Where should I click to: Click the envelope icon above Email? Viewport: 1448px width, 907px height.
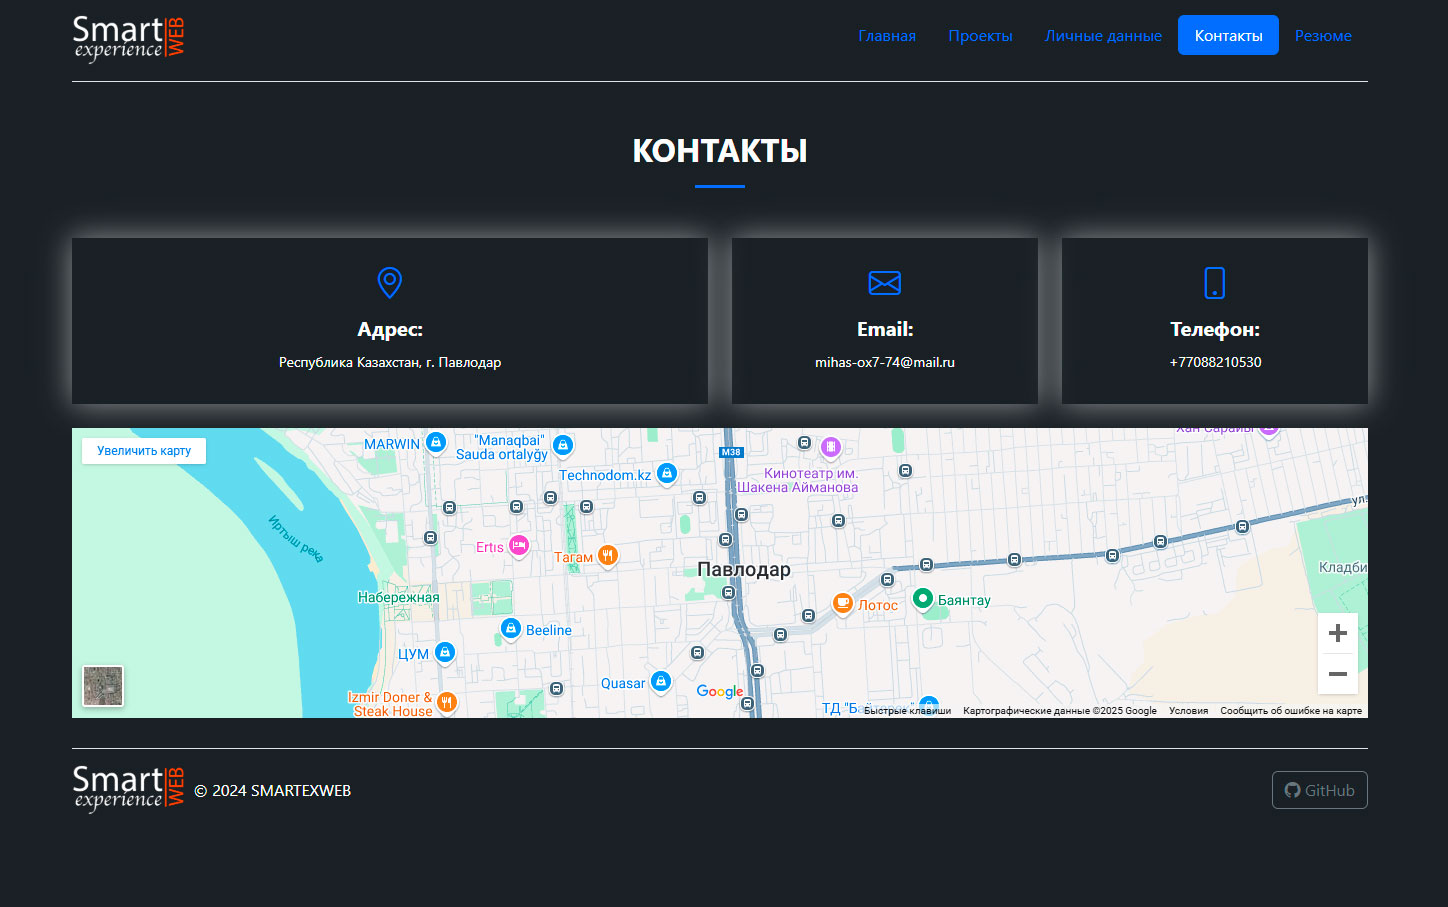[x=884, y=283]
